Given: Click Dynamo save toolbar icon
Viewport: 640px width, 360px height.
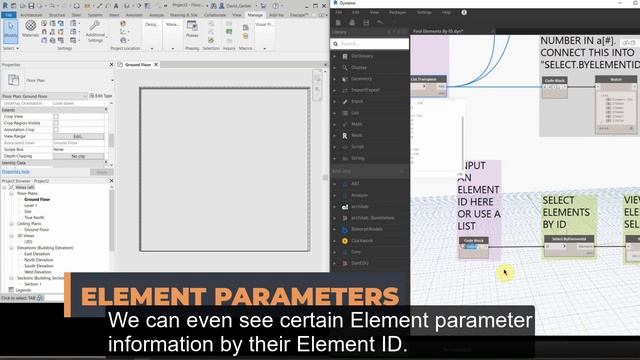Looking at the screenshot, I should pyautogui.click(x=366, y=22).
